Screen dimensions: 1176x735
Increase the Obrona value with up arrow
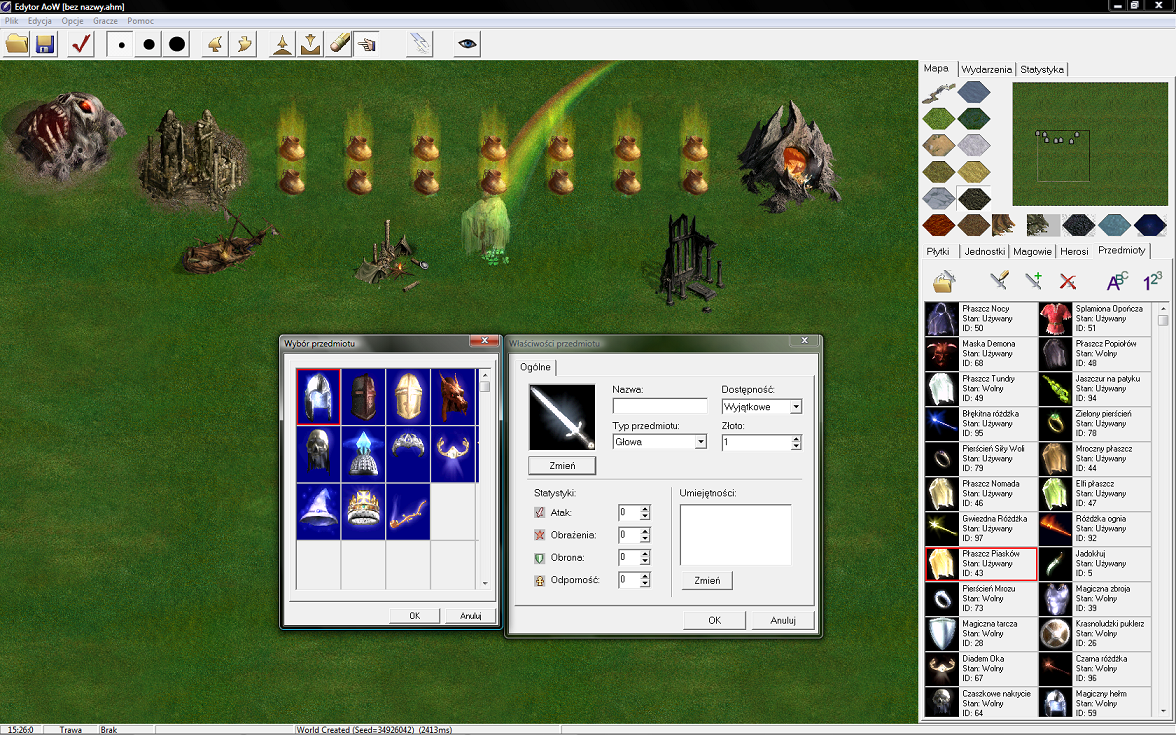(x=644, y=554)
